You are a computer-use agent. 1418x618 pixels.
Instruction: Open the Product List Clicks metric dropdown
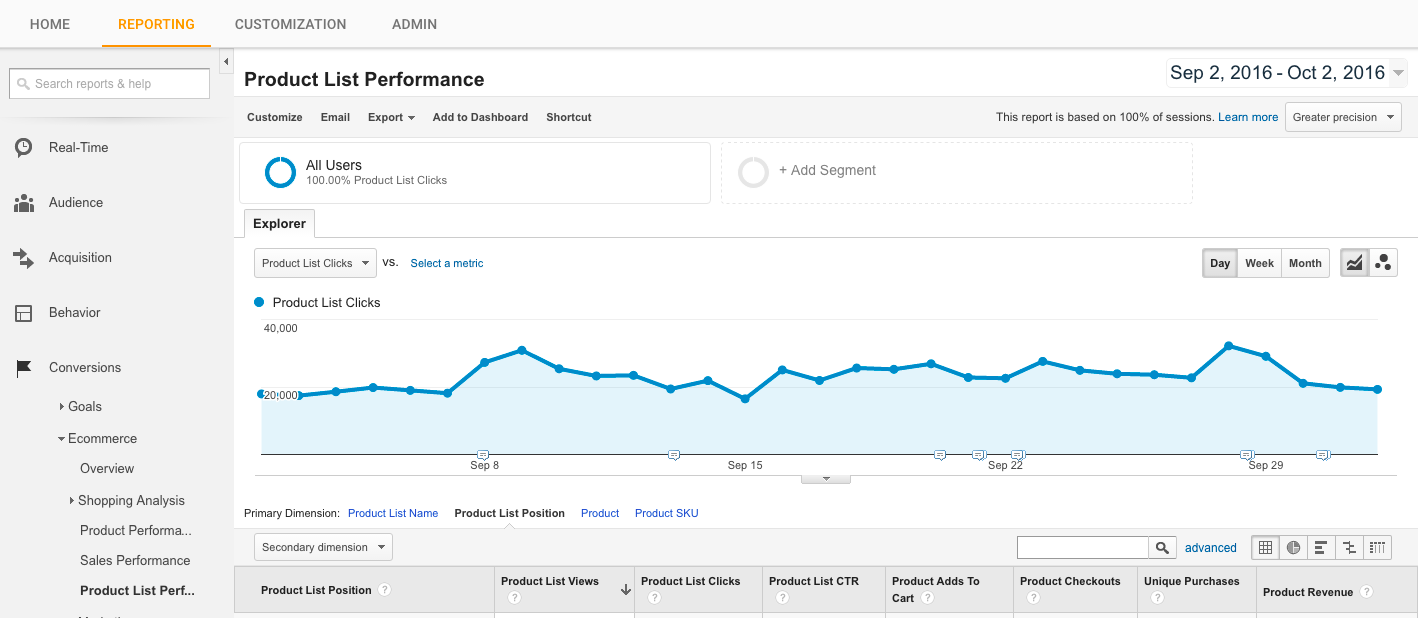[x=315, y=263]
